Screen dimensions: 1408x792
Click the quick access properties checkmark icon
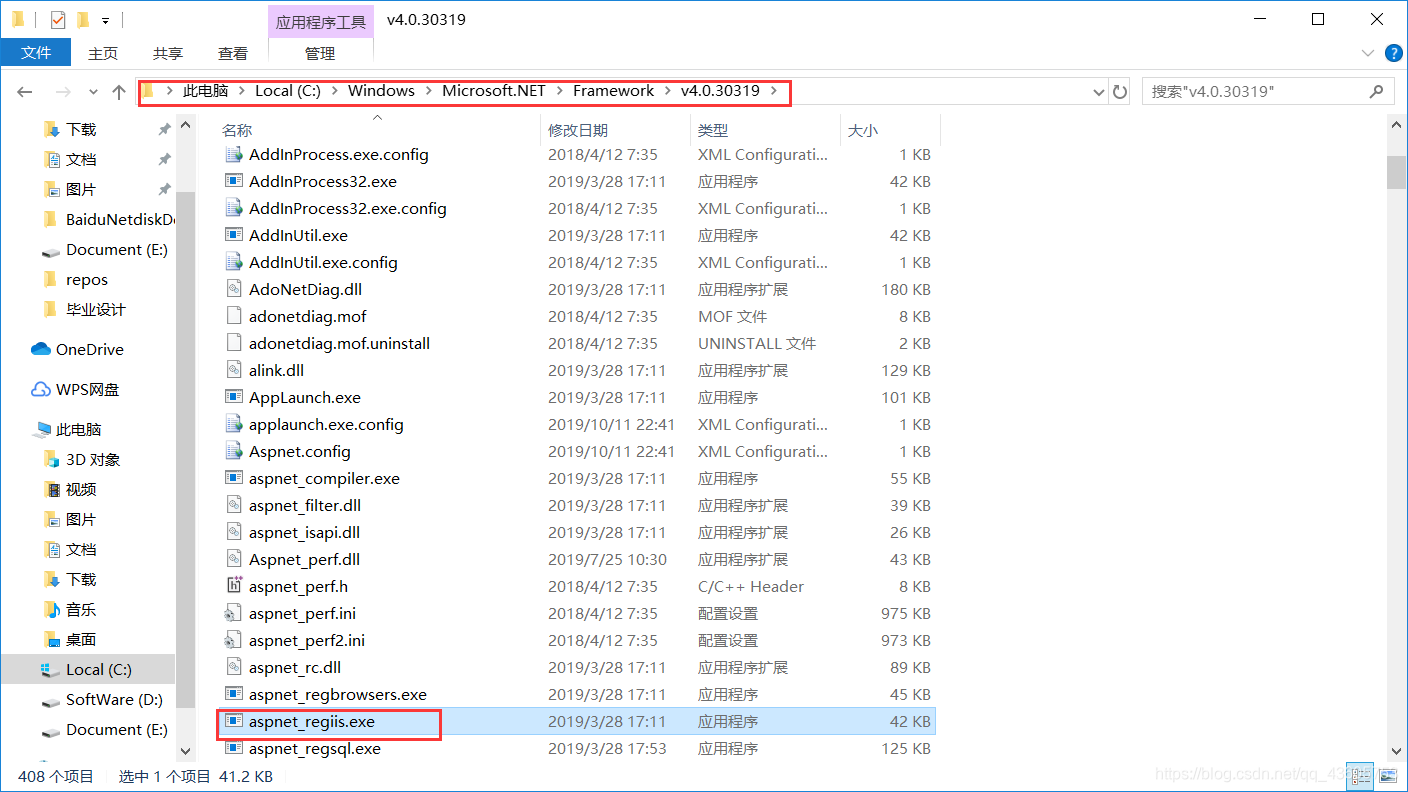[57, 19]
